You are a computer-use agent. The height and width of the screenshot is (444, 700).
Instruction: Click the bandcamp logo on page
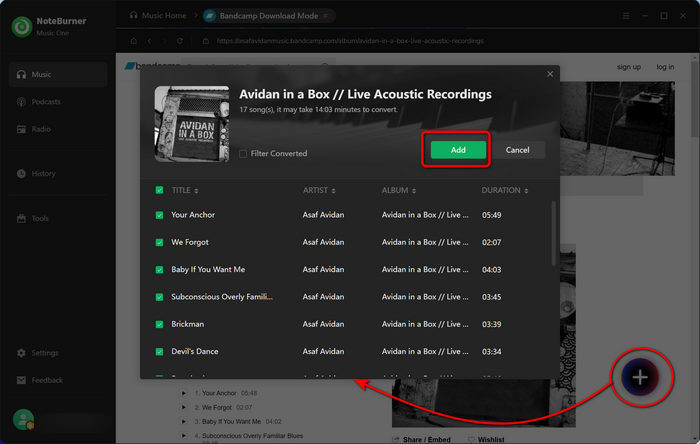[x=153, y=66]
